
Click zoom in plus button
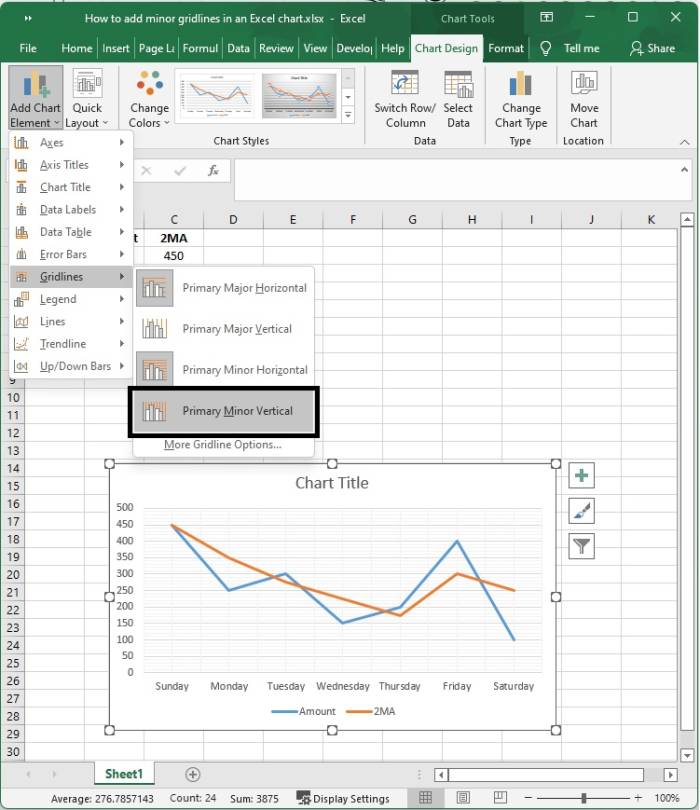(638, 798)
